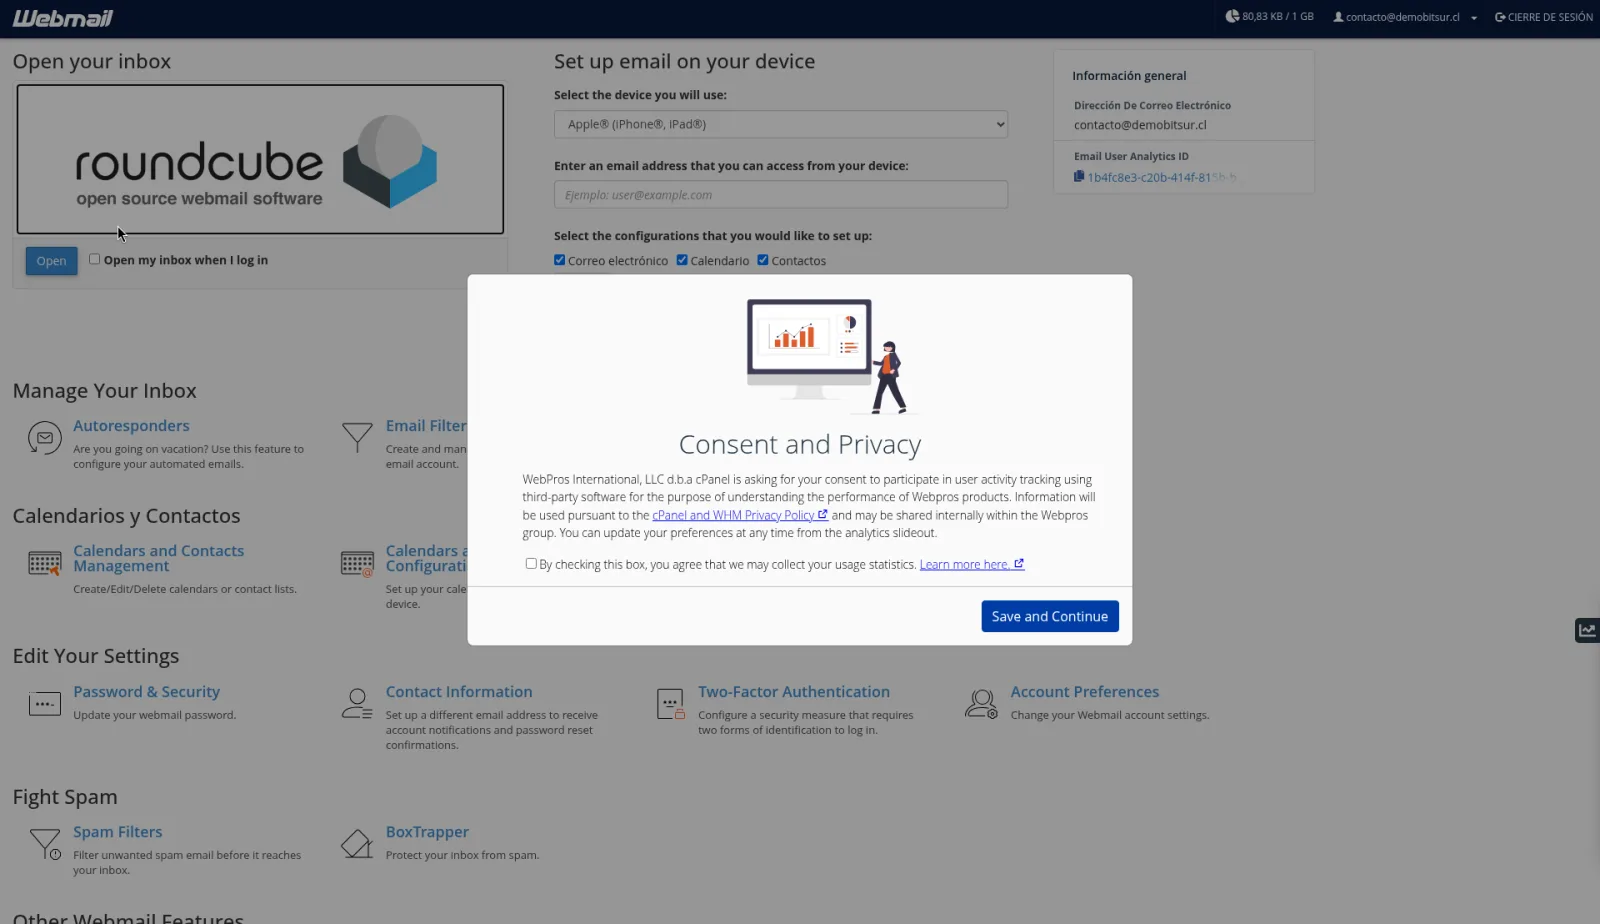Click the roundcube webmail logo
Viewport: 1600px width, 924px height.
pyautogui.click(x=260, y=159)
